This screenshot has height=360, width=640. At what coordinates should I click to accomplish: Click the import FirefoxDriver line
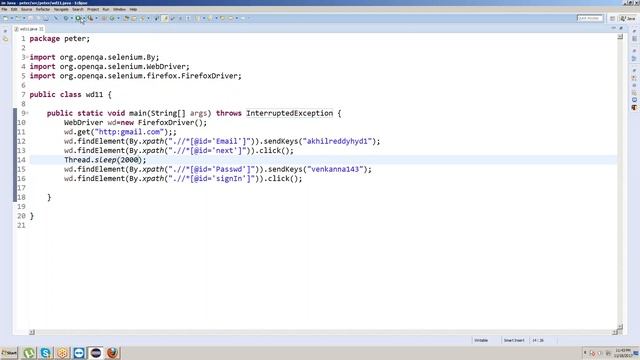click(136, 76)
